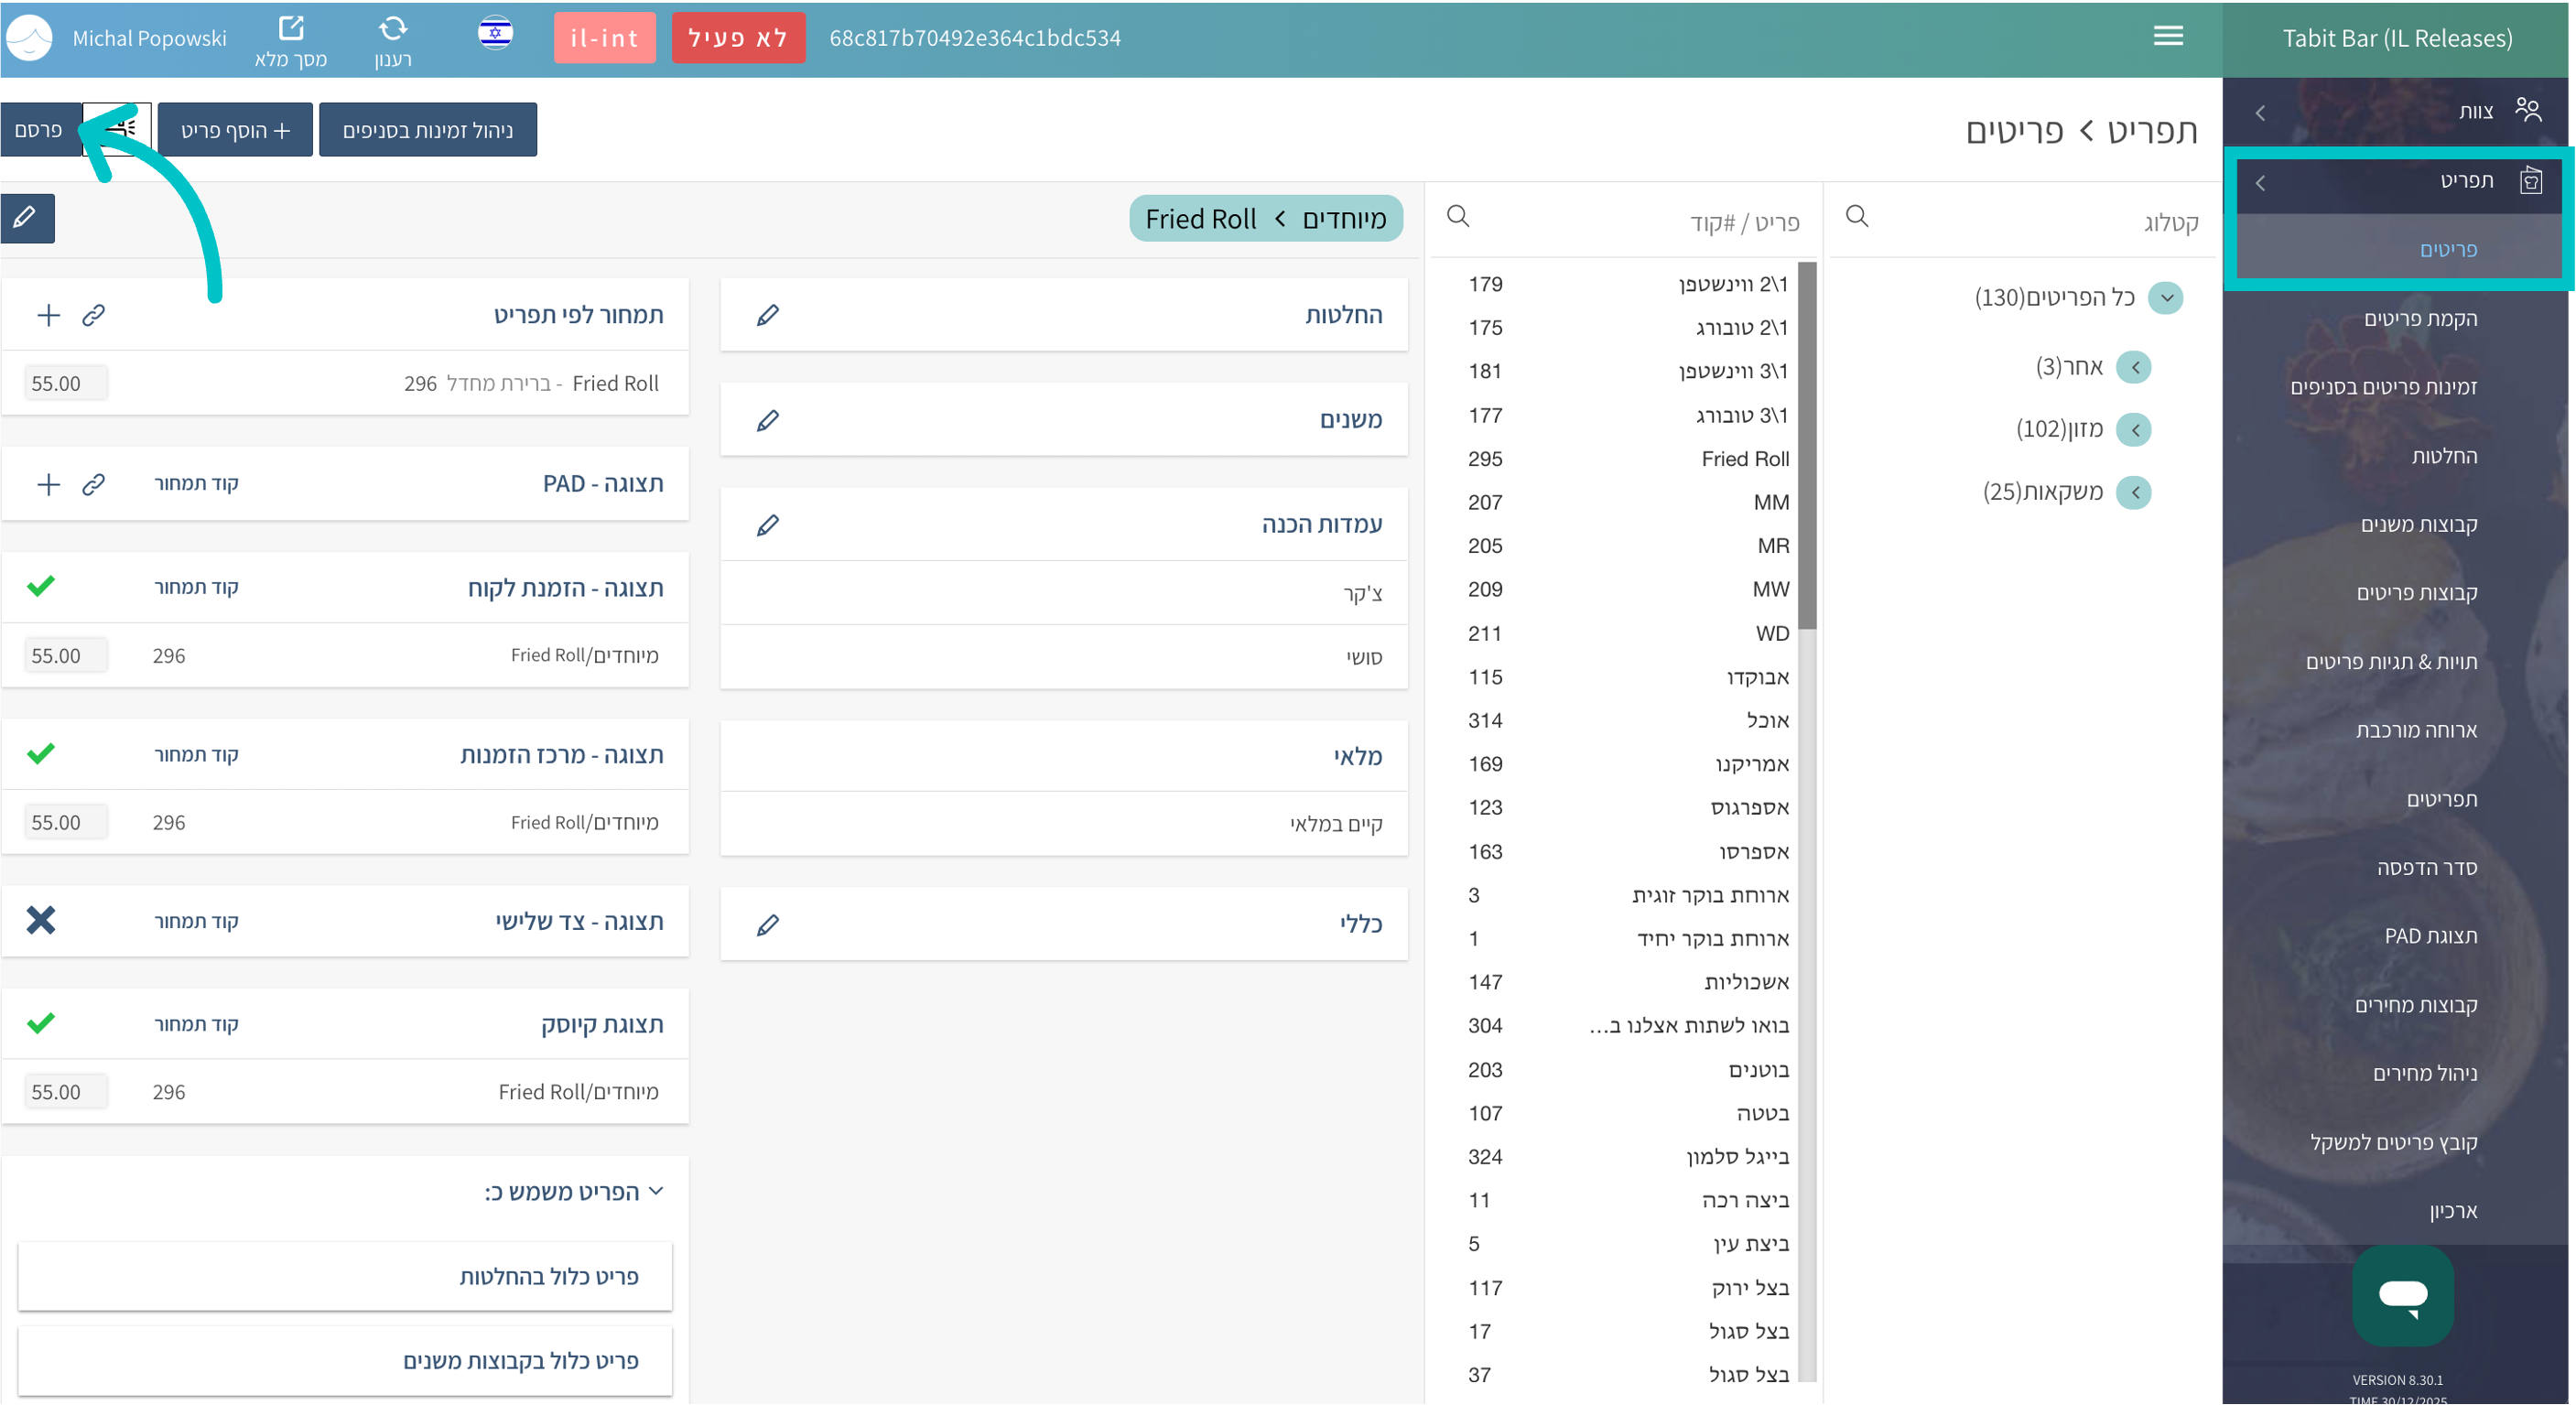Open תוויות & תגיות פריטים in sidebar
This screenshot has height=1405, width=2576.
click(x=2391, y=662)
